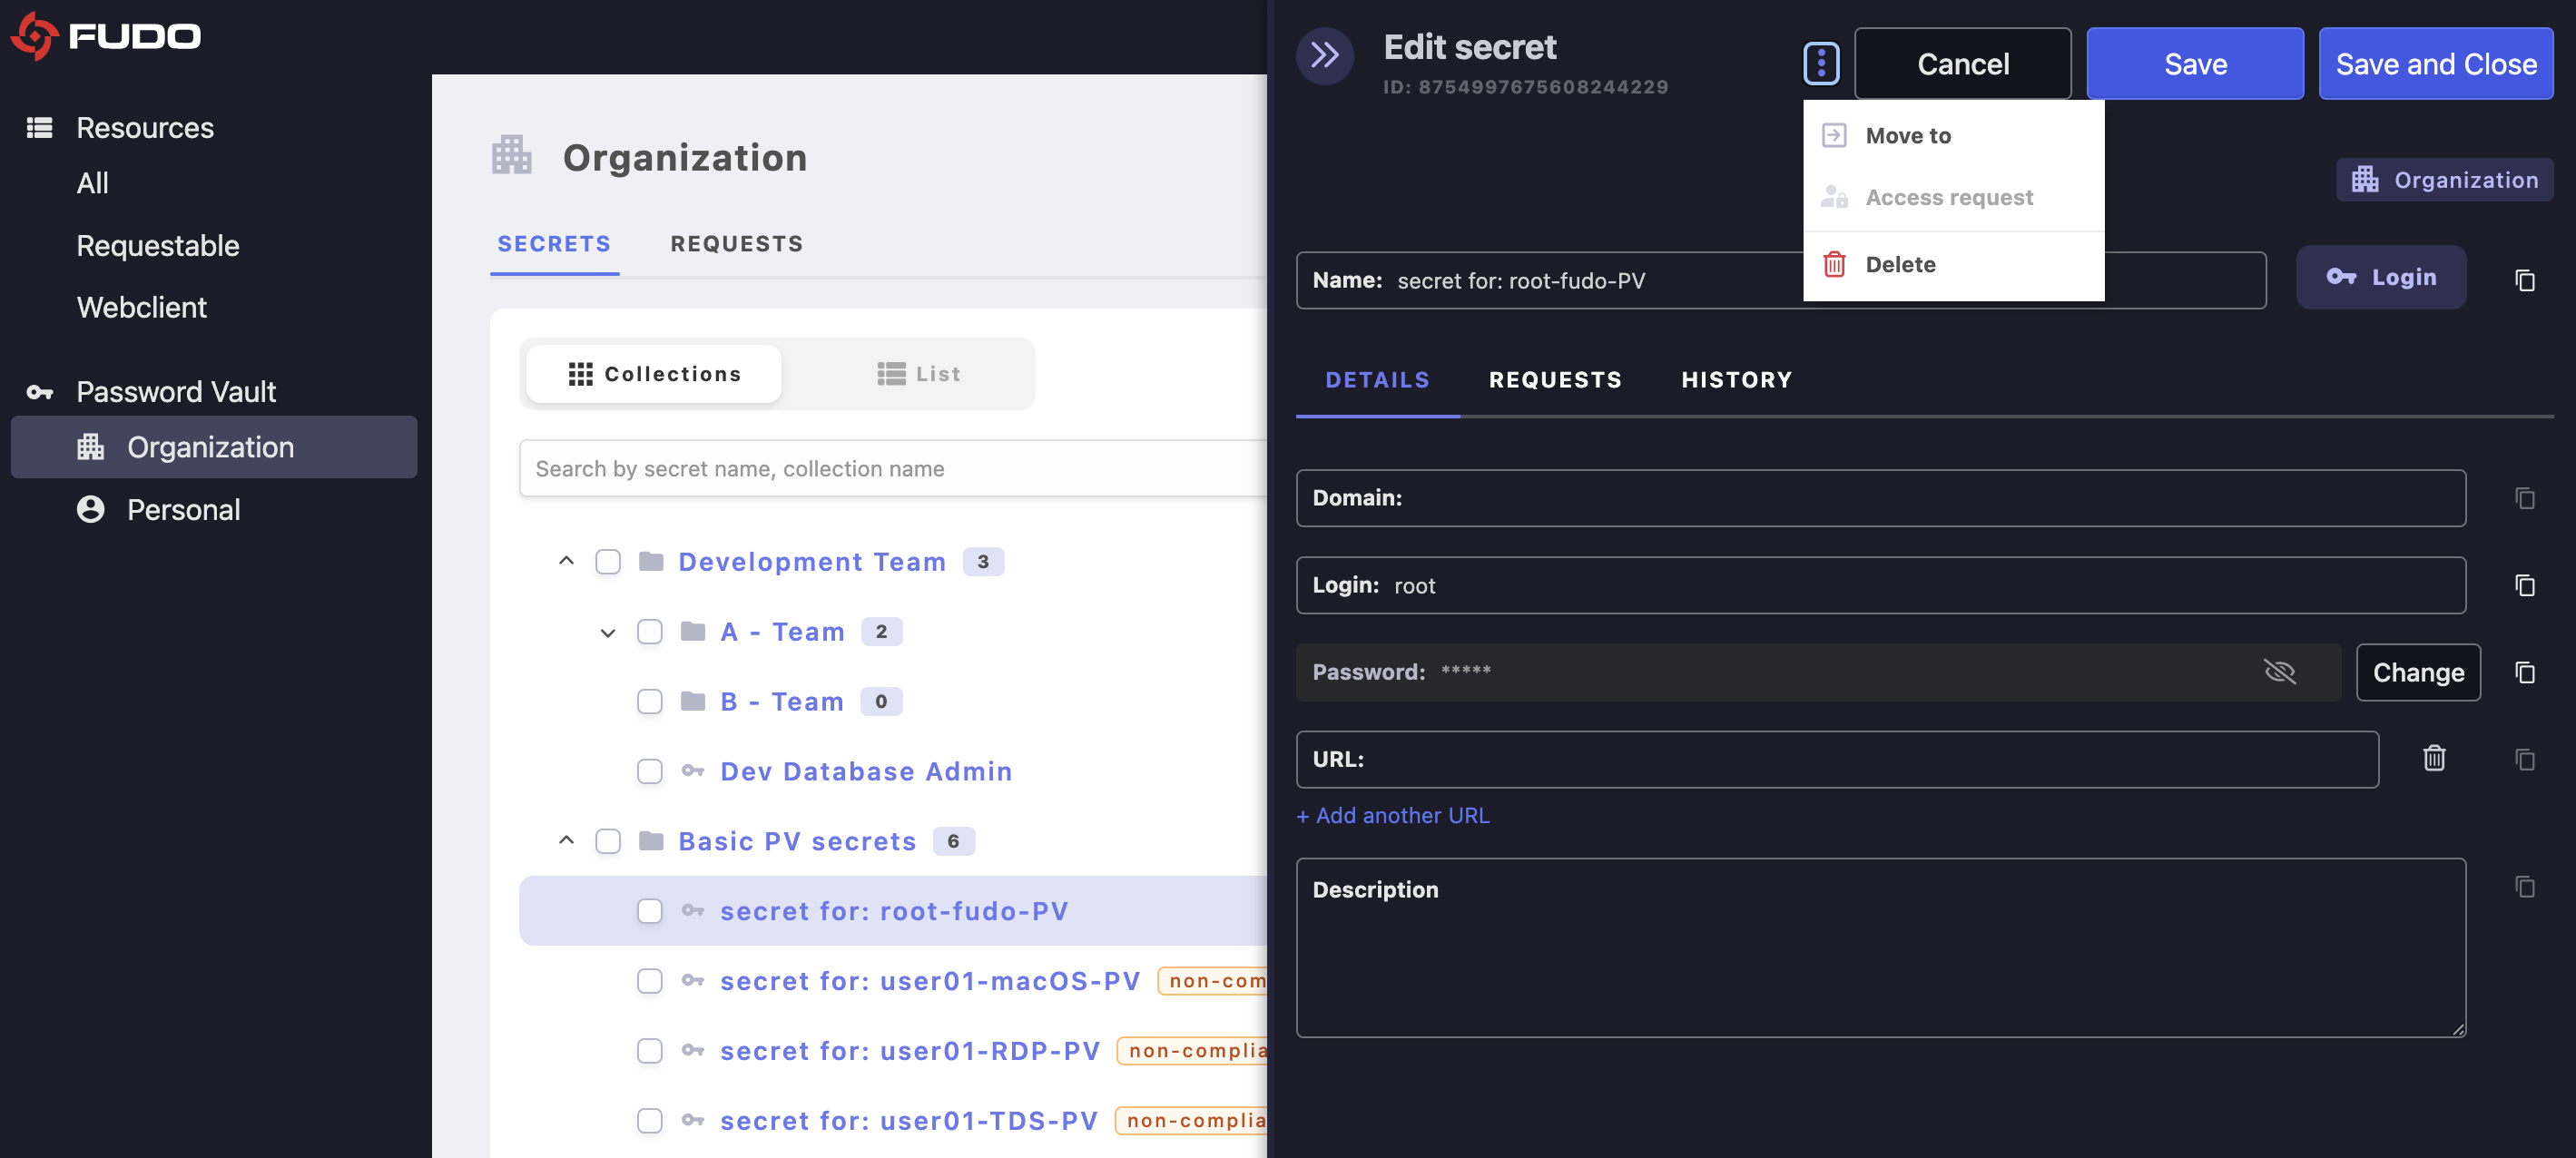This screenshot has height=1158, width=2576.
Task: Copy the secret name with copy icon
Action: coord(2524,280)
